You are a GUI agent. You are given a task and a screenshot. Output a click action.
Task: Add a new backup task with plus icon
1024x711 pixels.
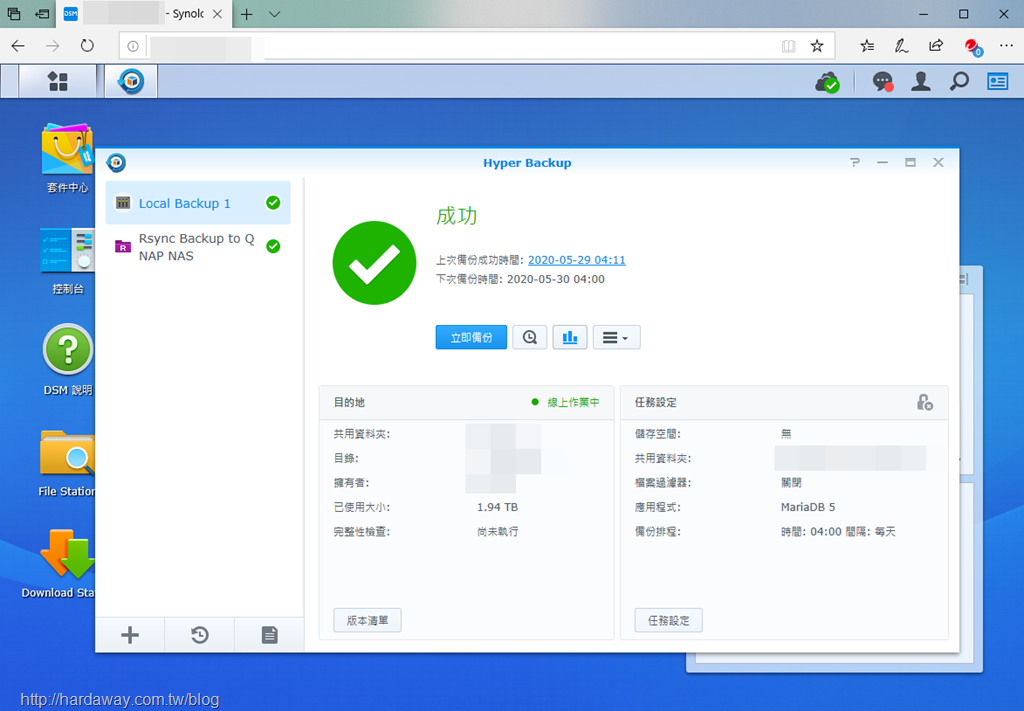pyautogui.click(x=130, y=635)
